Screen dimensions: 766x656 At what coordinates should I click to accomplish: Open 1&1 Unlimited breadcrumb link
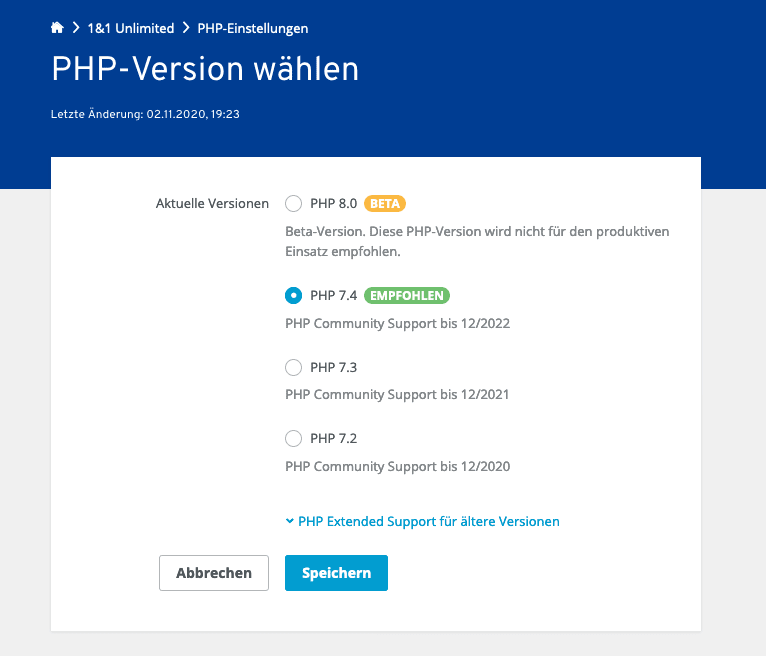coord(131,28)
